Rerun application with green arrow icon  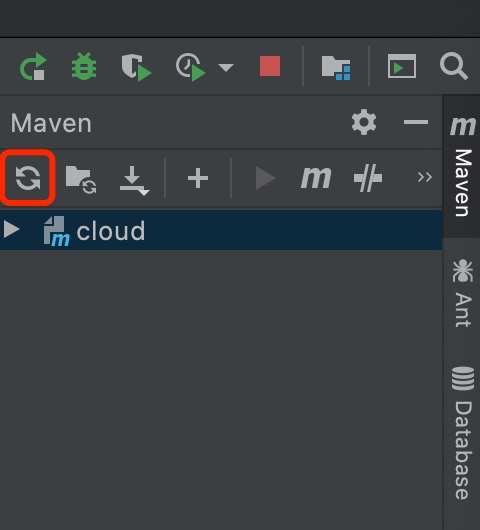(33, 67)
